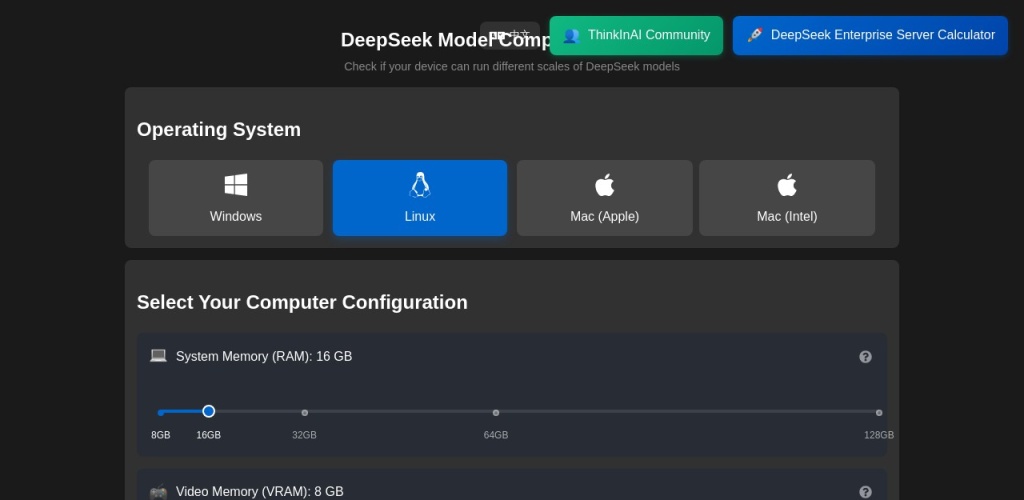The image size is (1024, 500).
Task: Click the 64GB slider label
Action: click(x=496, y=435)
